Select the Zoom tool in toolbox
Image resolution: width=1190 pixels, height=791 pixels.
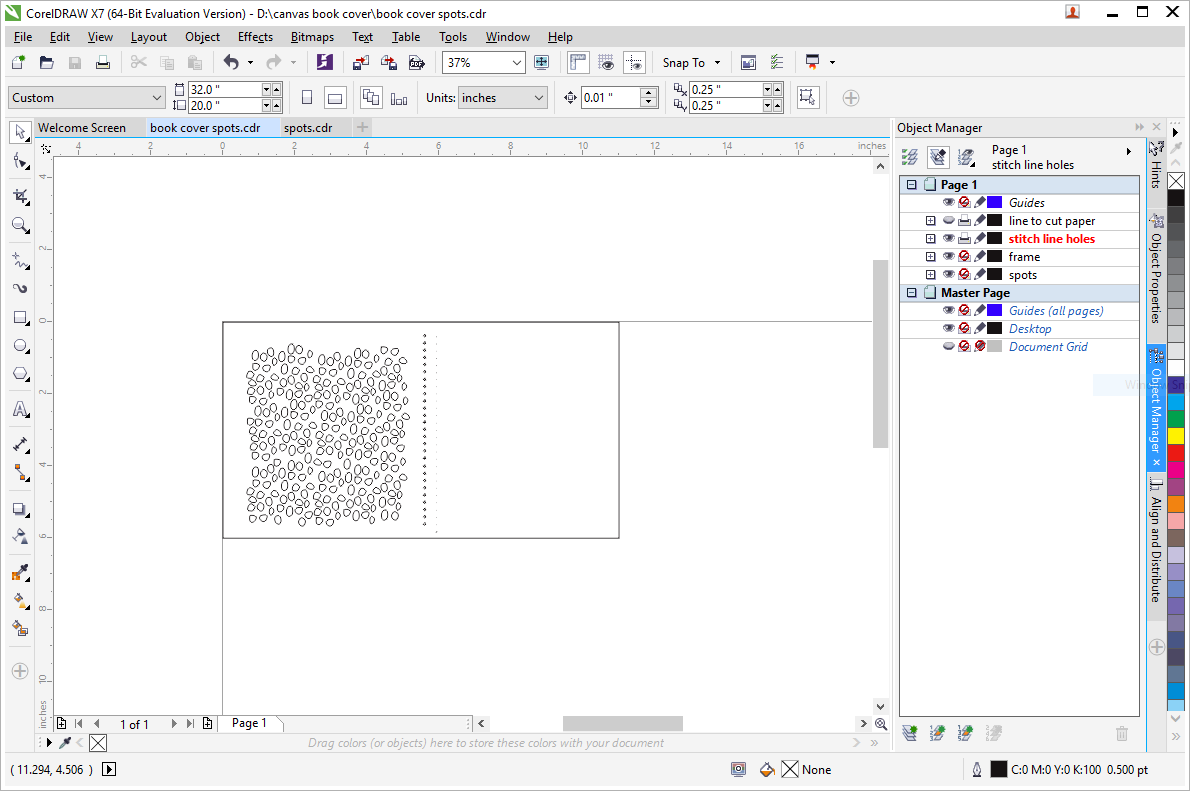20,225
